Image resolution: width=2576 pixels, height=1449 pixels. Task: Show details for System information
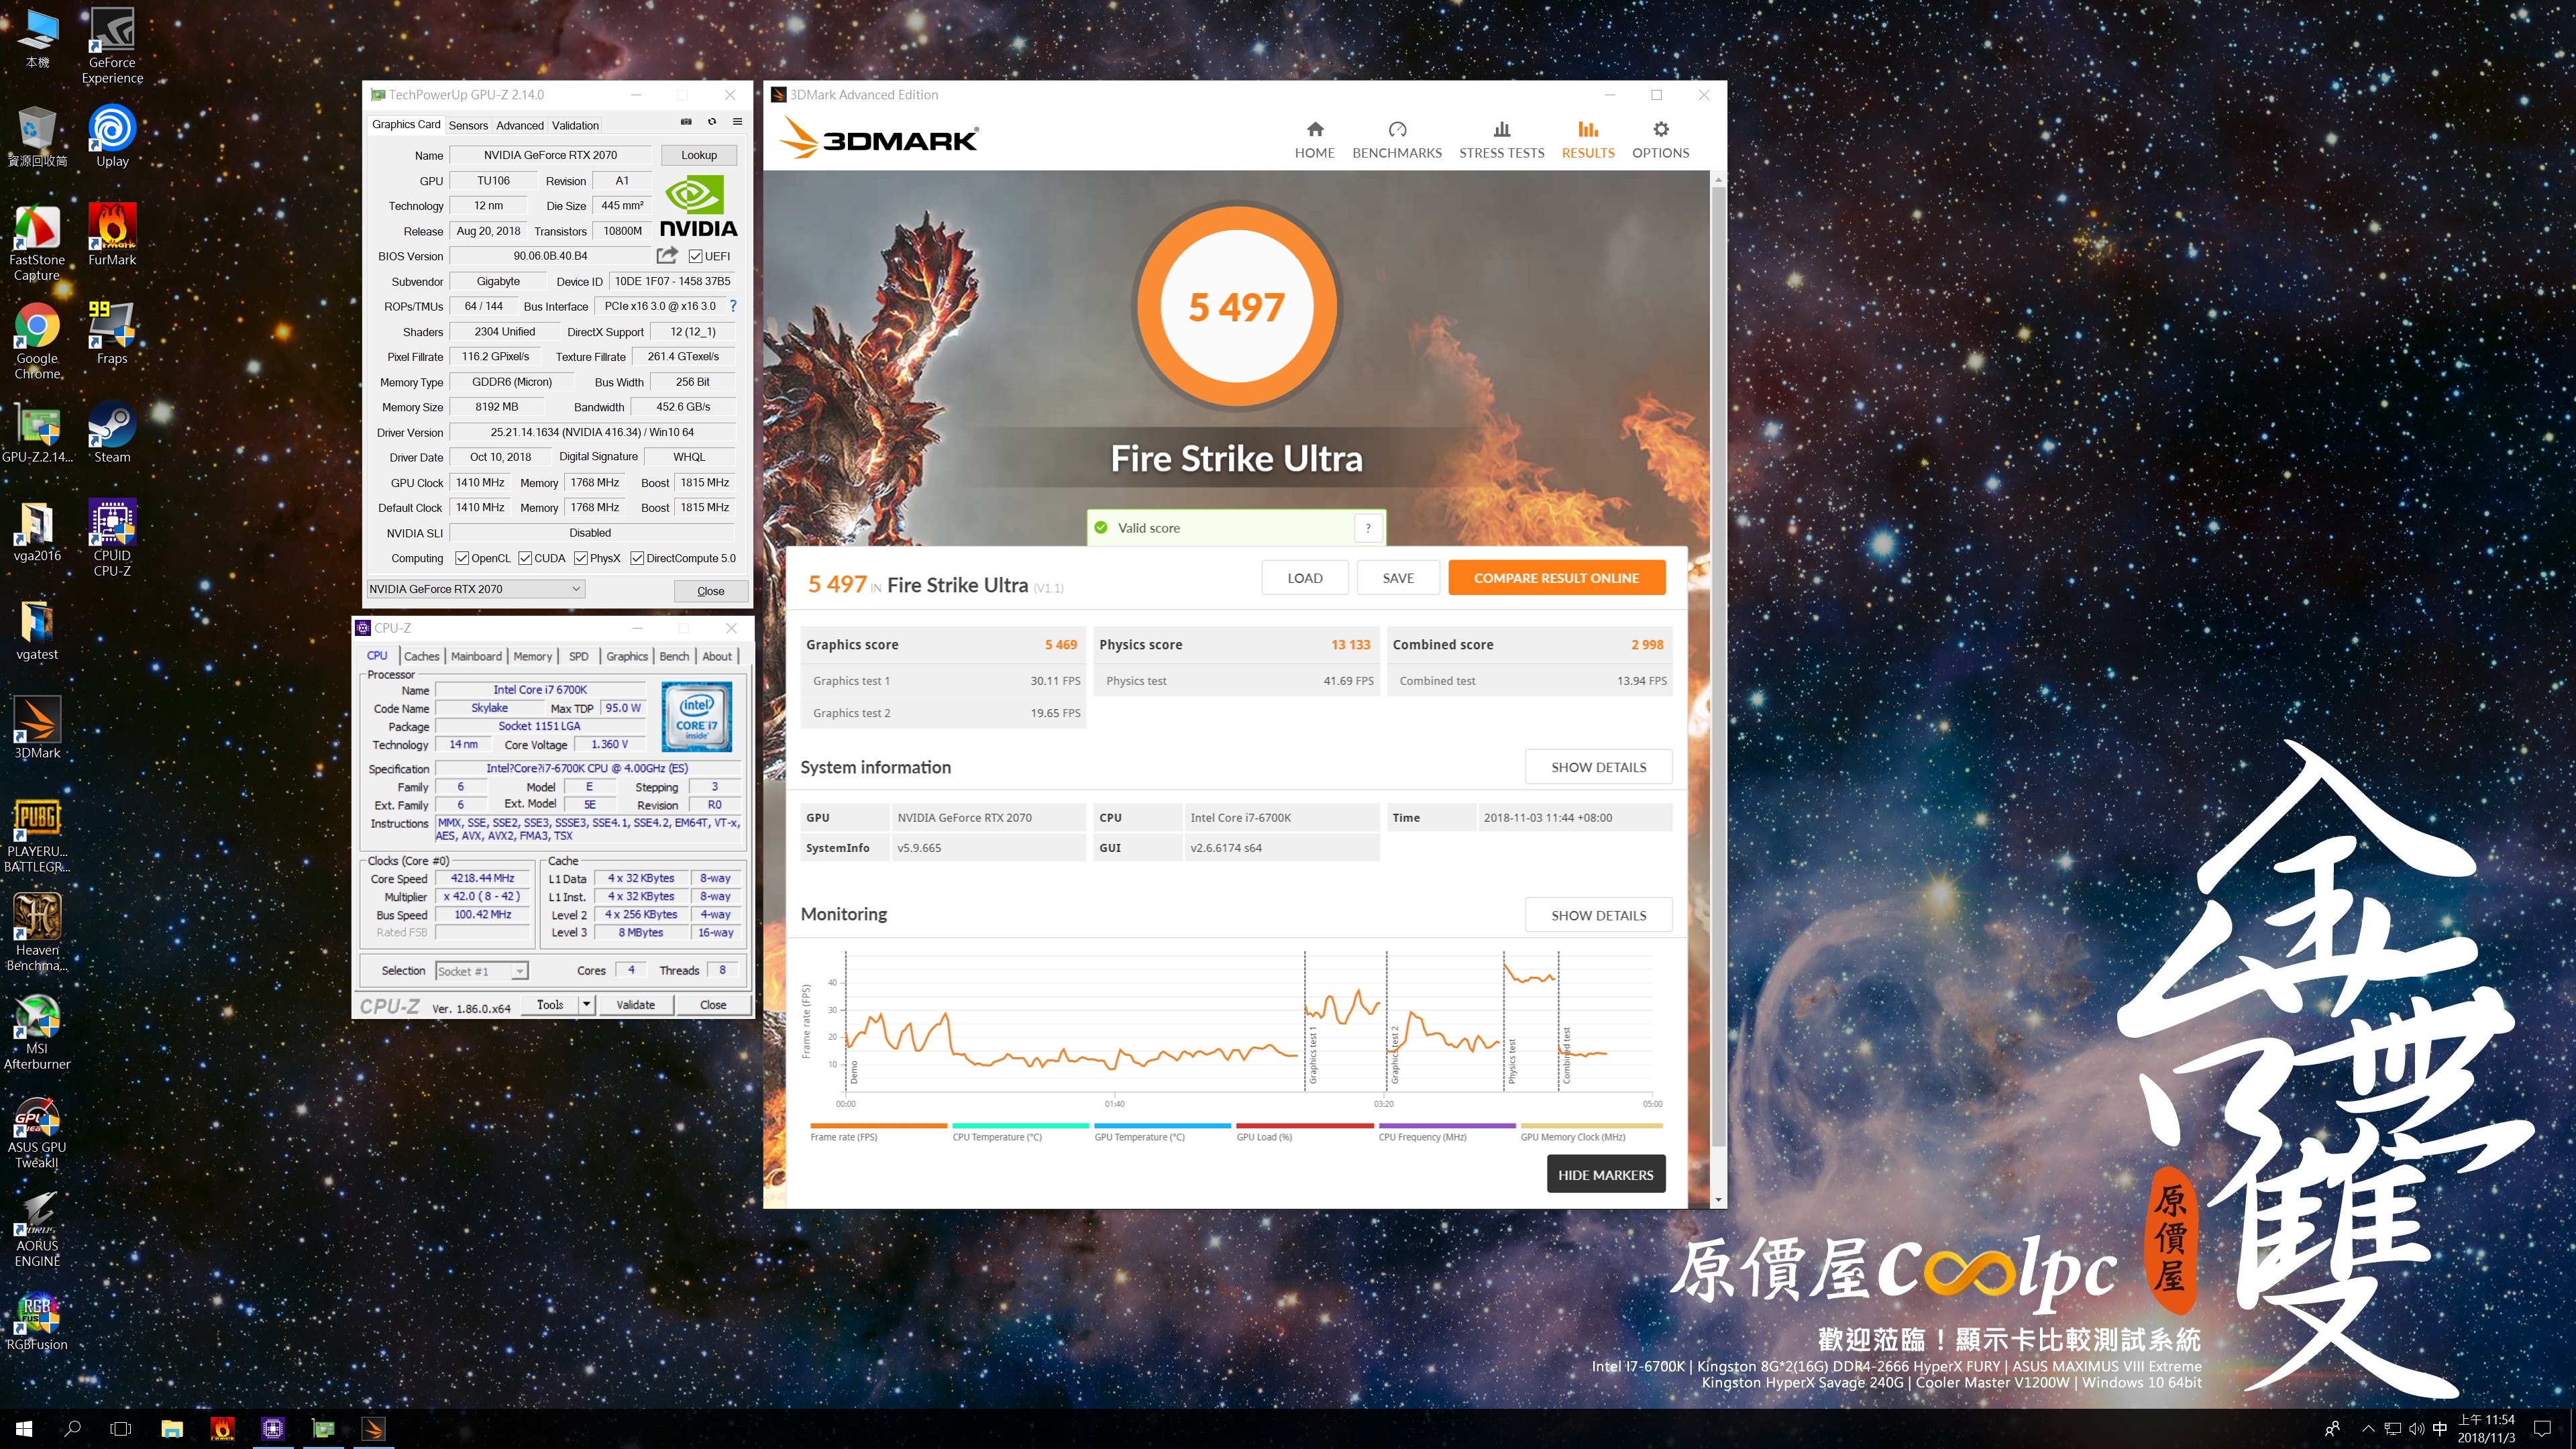coord(1598,767)
